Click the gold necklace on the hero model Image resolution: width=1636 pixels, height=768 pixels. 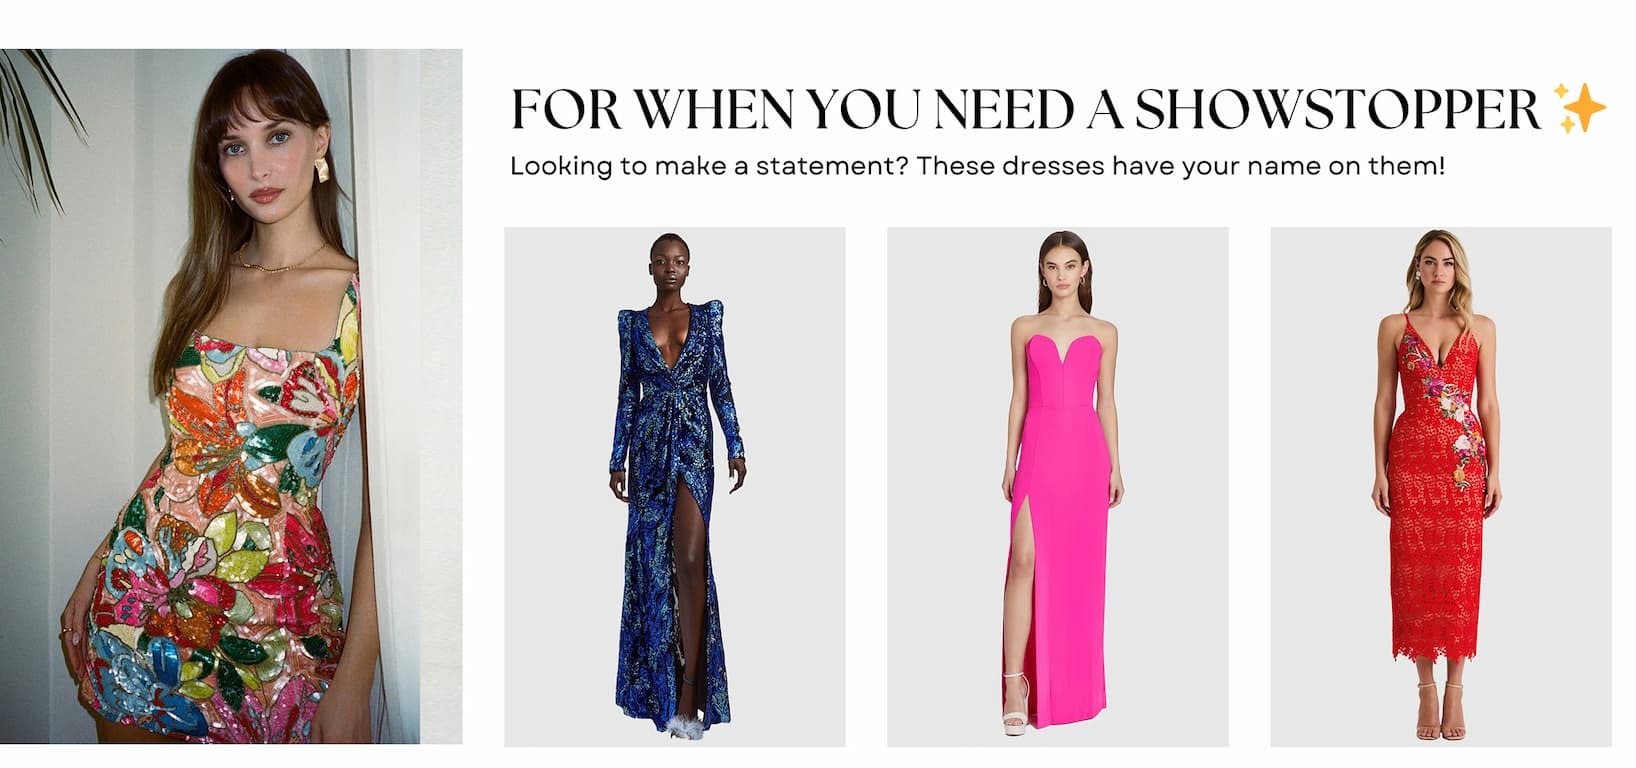tap(281, 256)
